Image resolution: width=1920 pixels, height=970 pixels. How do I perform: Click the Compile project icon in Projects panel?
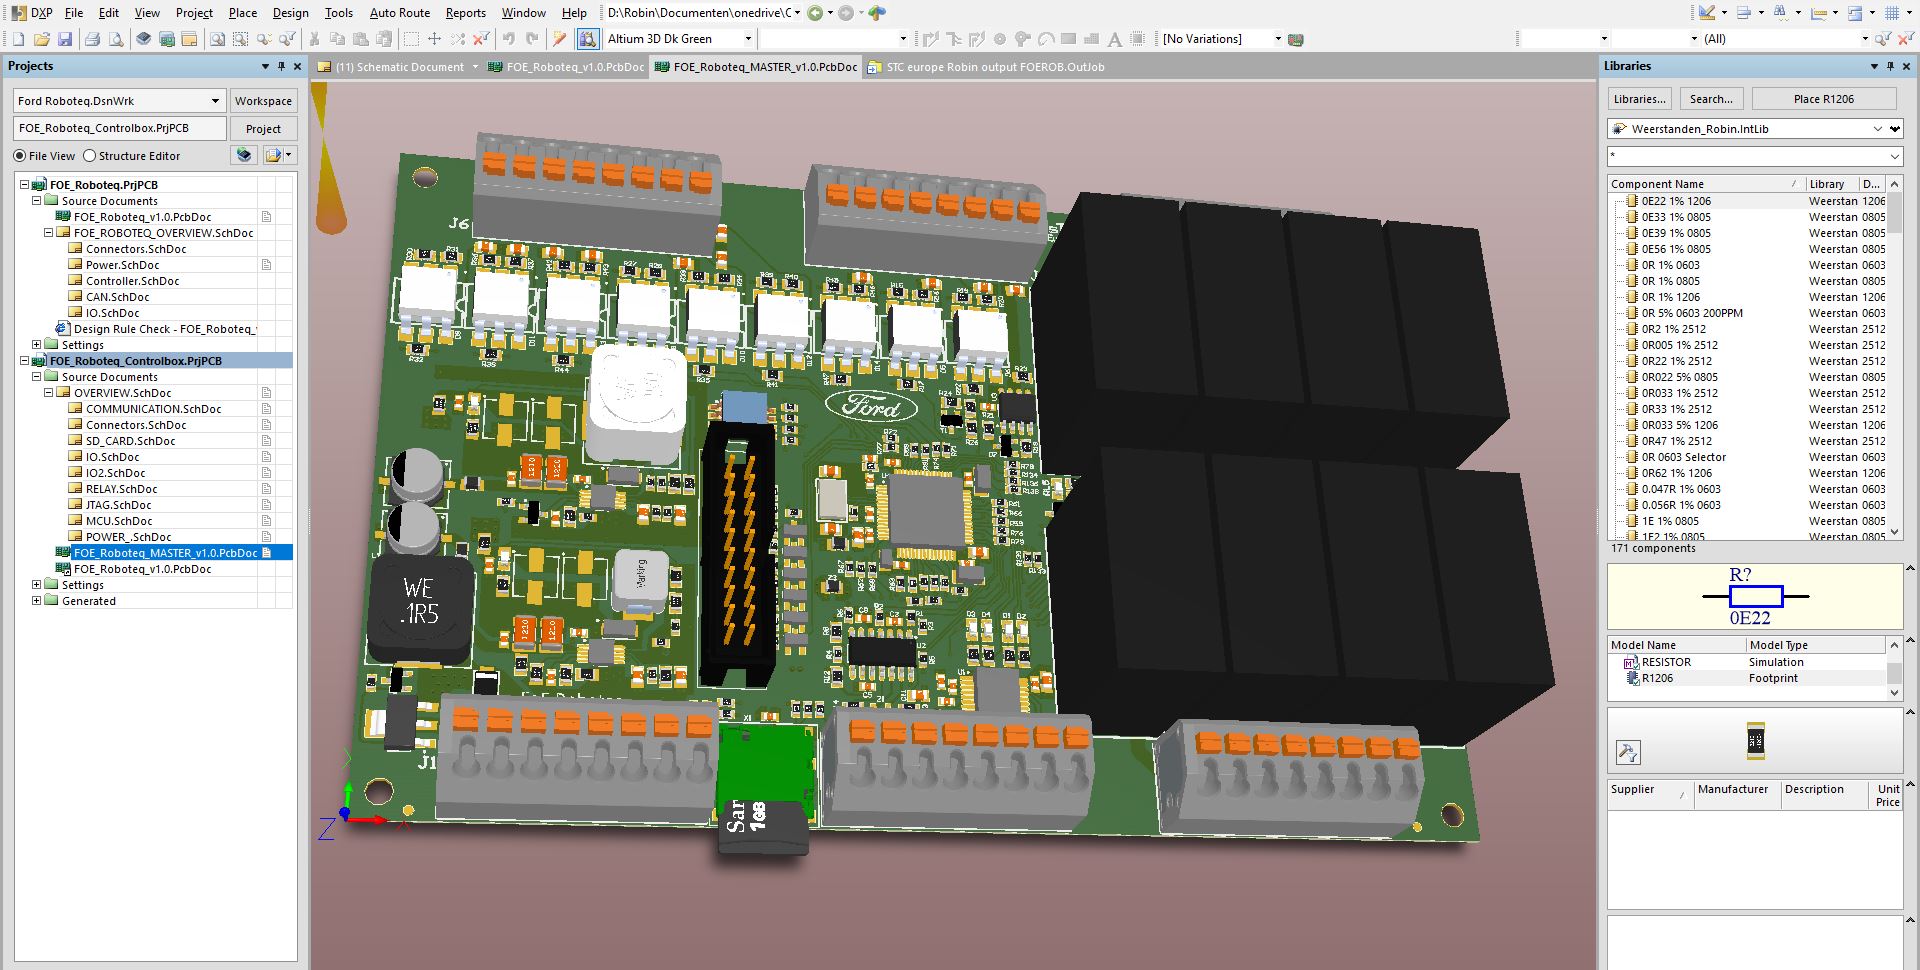coord(243,155)
